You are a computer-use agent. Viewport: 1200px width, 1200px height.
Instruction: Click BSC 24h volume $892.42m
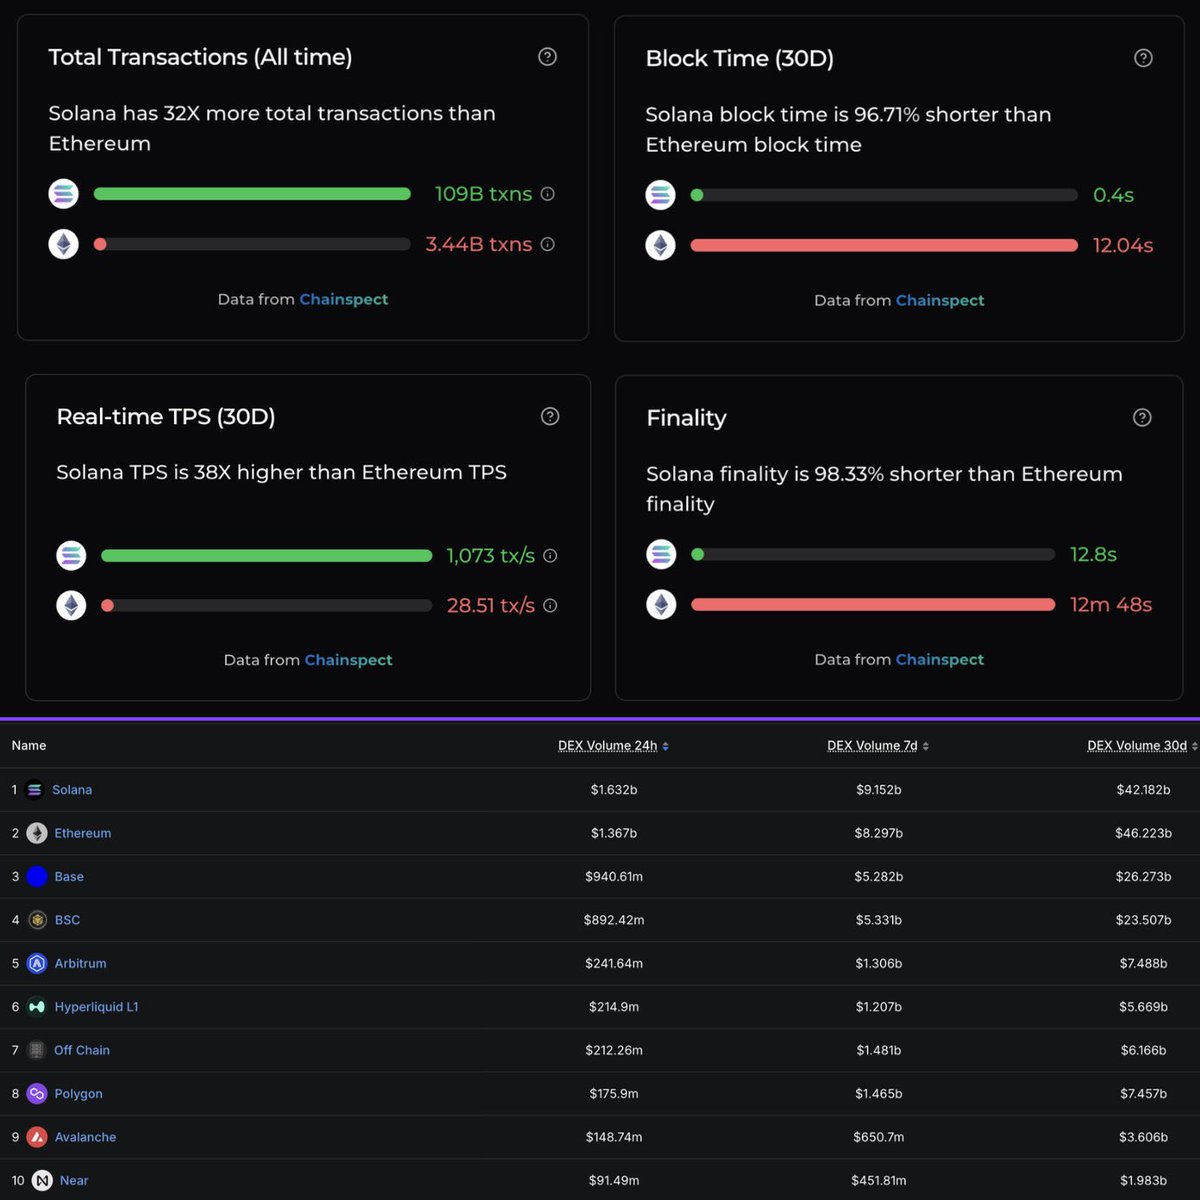click(x=614, y=920)
